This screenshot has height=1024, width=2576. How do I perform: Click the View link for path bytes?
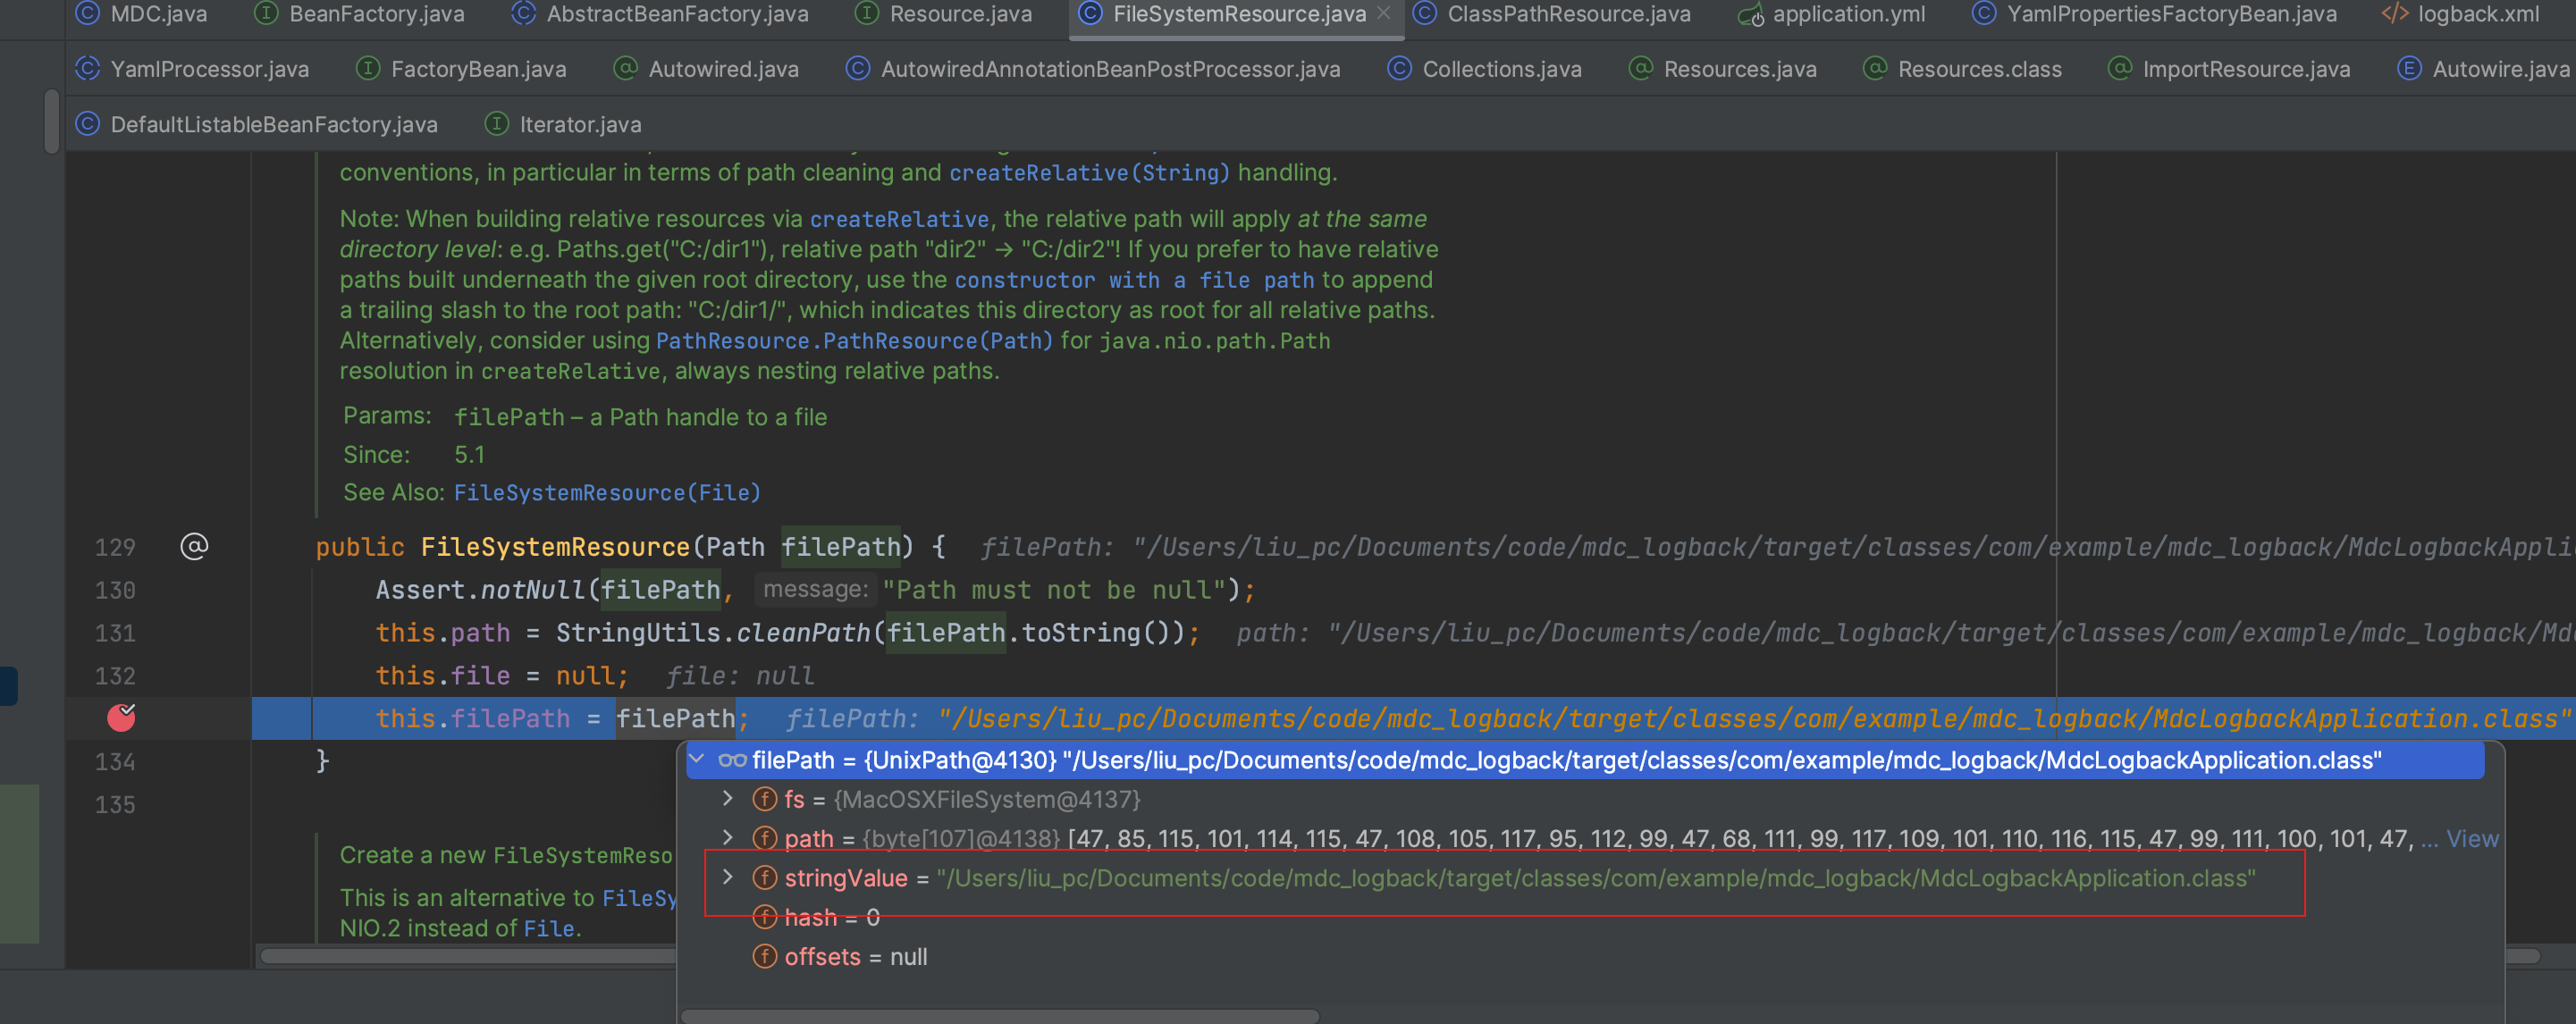[2472, 839]
